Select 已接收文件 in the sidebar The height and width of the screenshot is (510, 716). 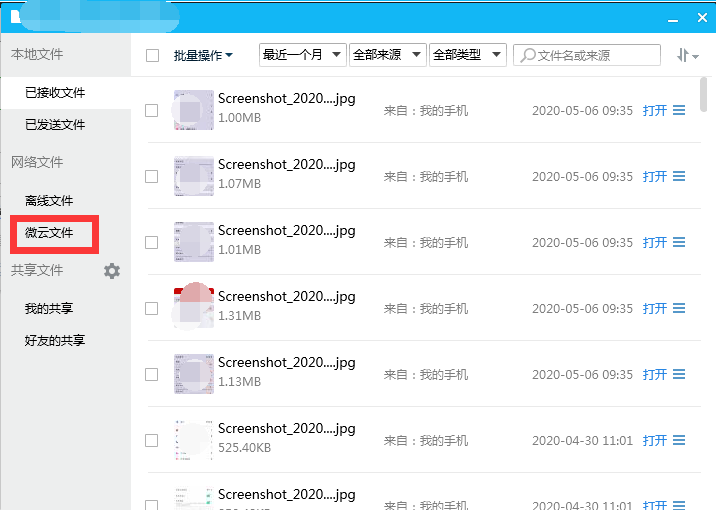pos(66,93)
